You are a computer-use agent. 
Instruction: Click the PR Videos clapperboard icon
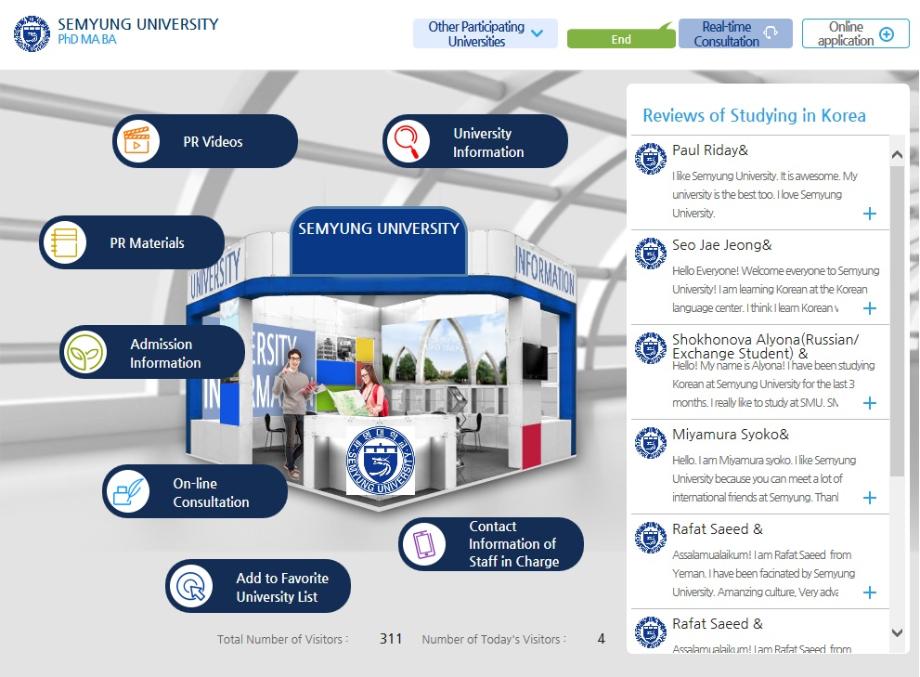[x=137, y=141]
